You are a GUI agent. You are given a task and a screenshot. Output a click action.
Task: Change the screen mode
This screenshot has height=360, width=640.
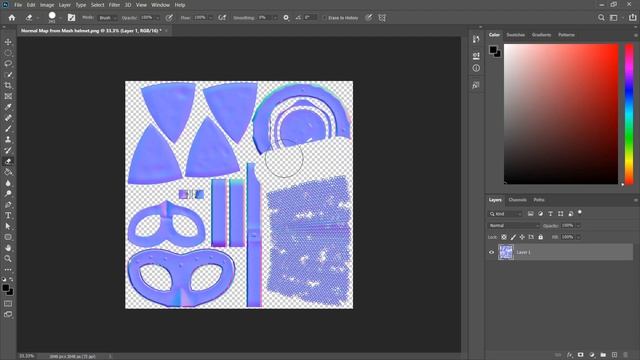8,314
